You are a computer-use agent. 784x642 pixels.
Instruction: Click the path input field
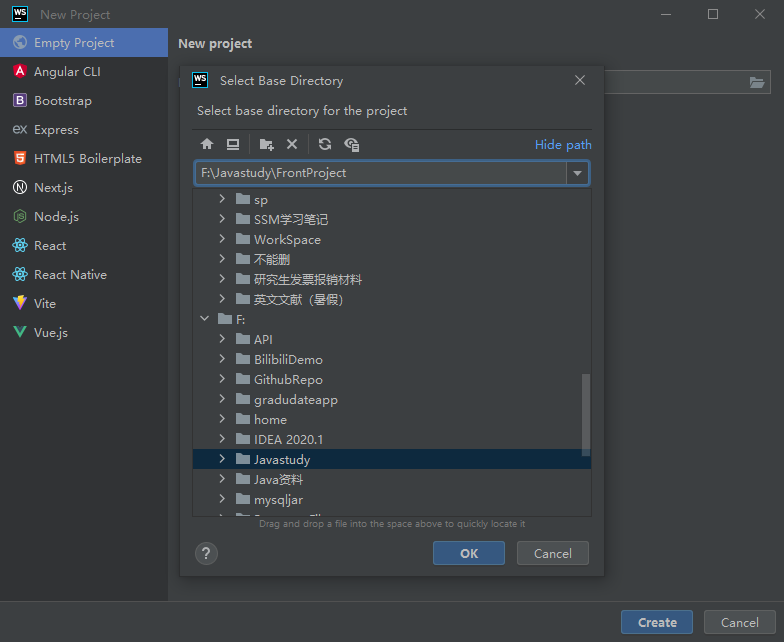tap(380, 173)
